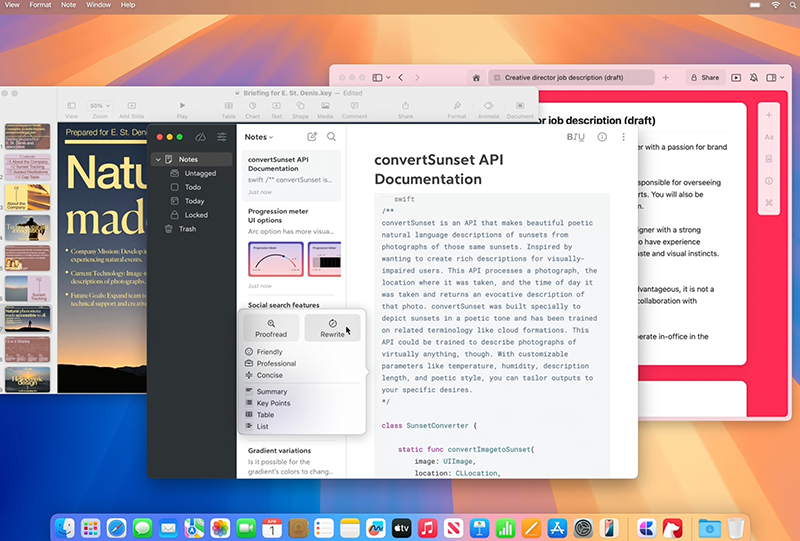Click the Shape icon in Keynote toolbar
This screenshot has height=541, width=800.
click(301, 106)
